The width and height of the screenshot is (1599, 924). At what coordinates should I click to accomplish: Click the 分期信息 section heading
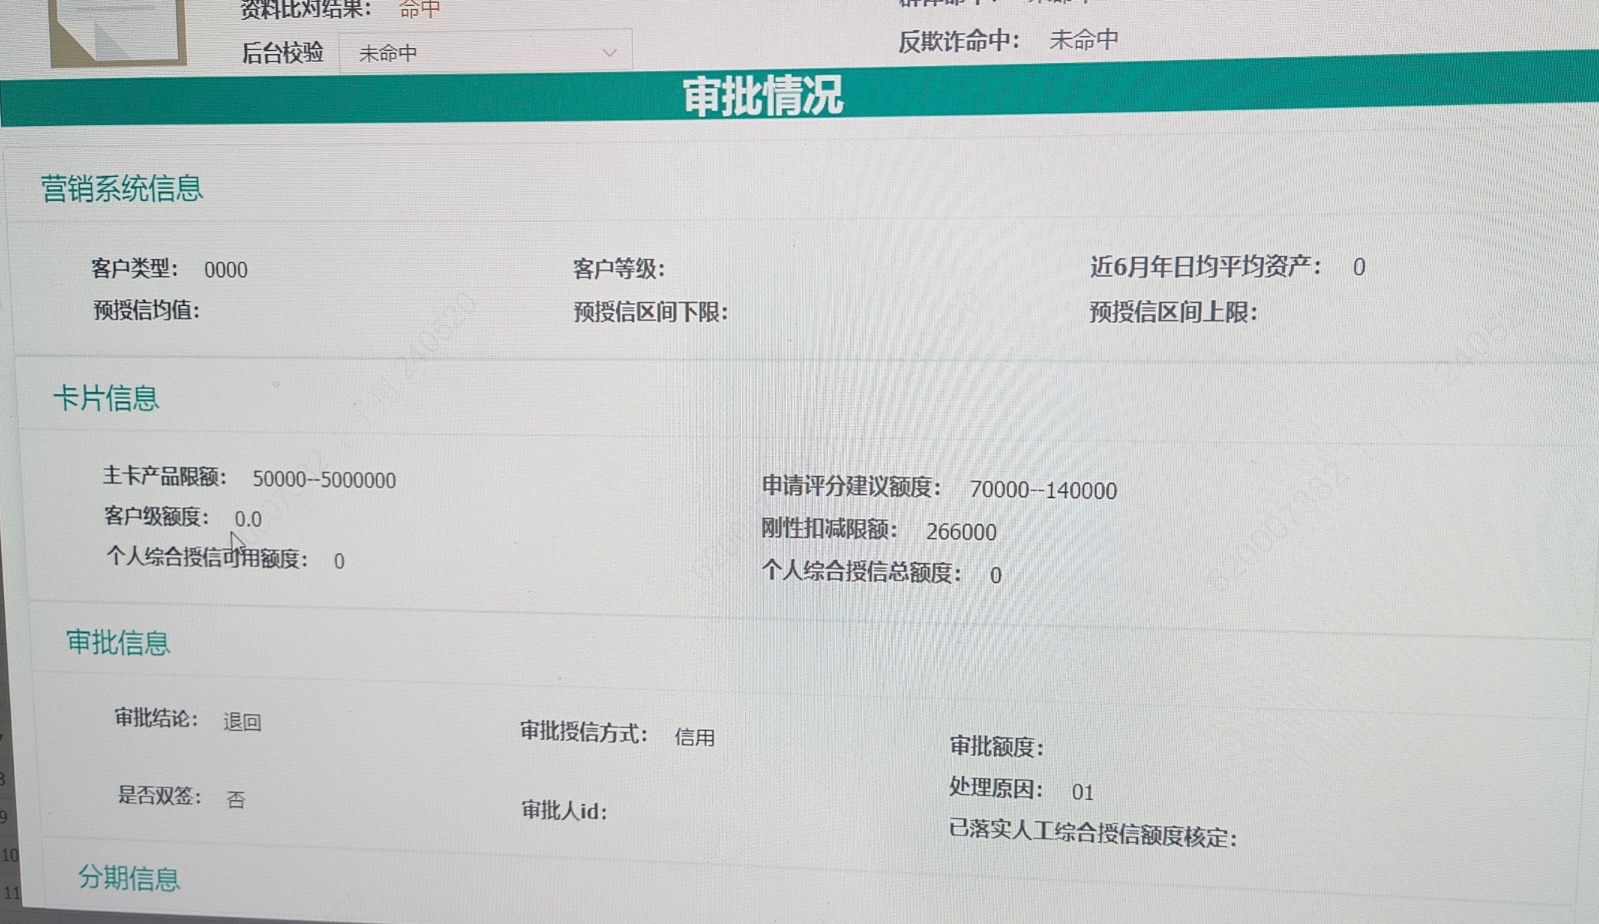point(129,878)
